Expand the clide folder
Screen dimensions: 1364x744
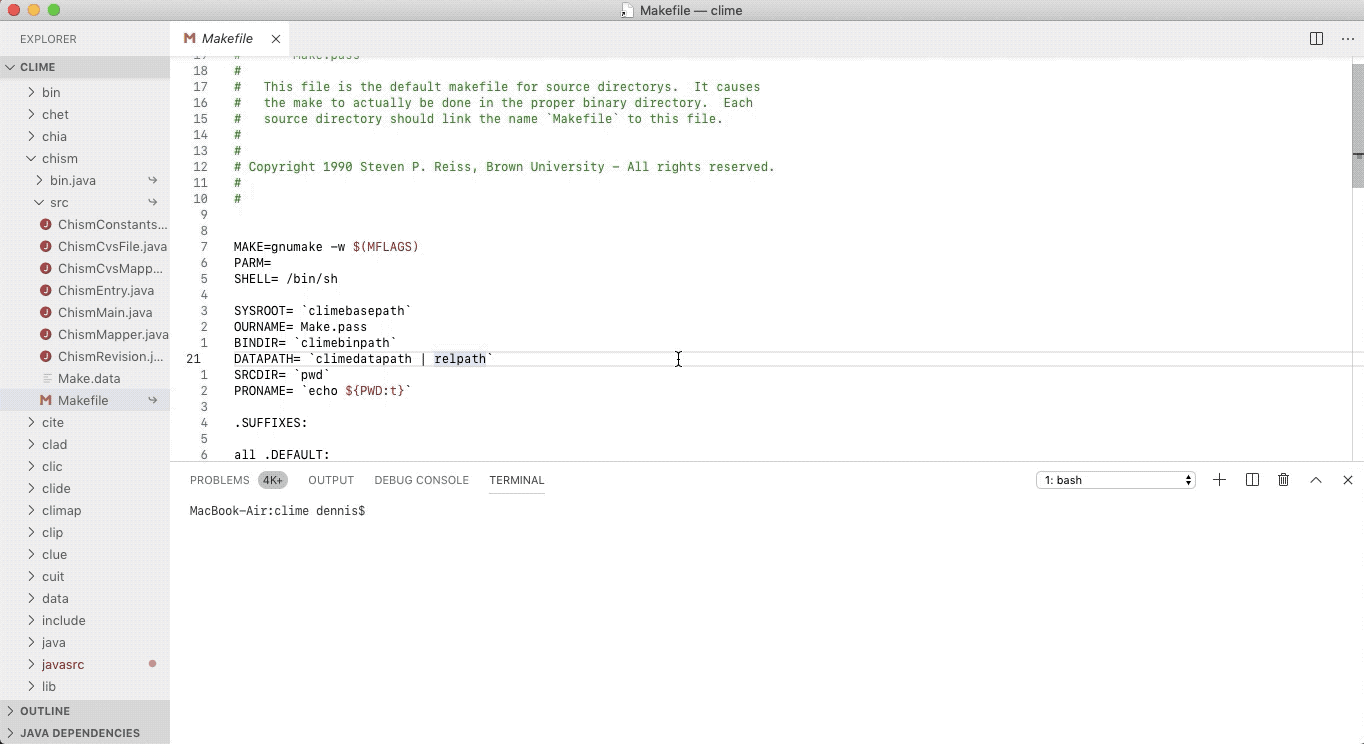(32, 488)
